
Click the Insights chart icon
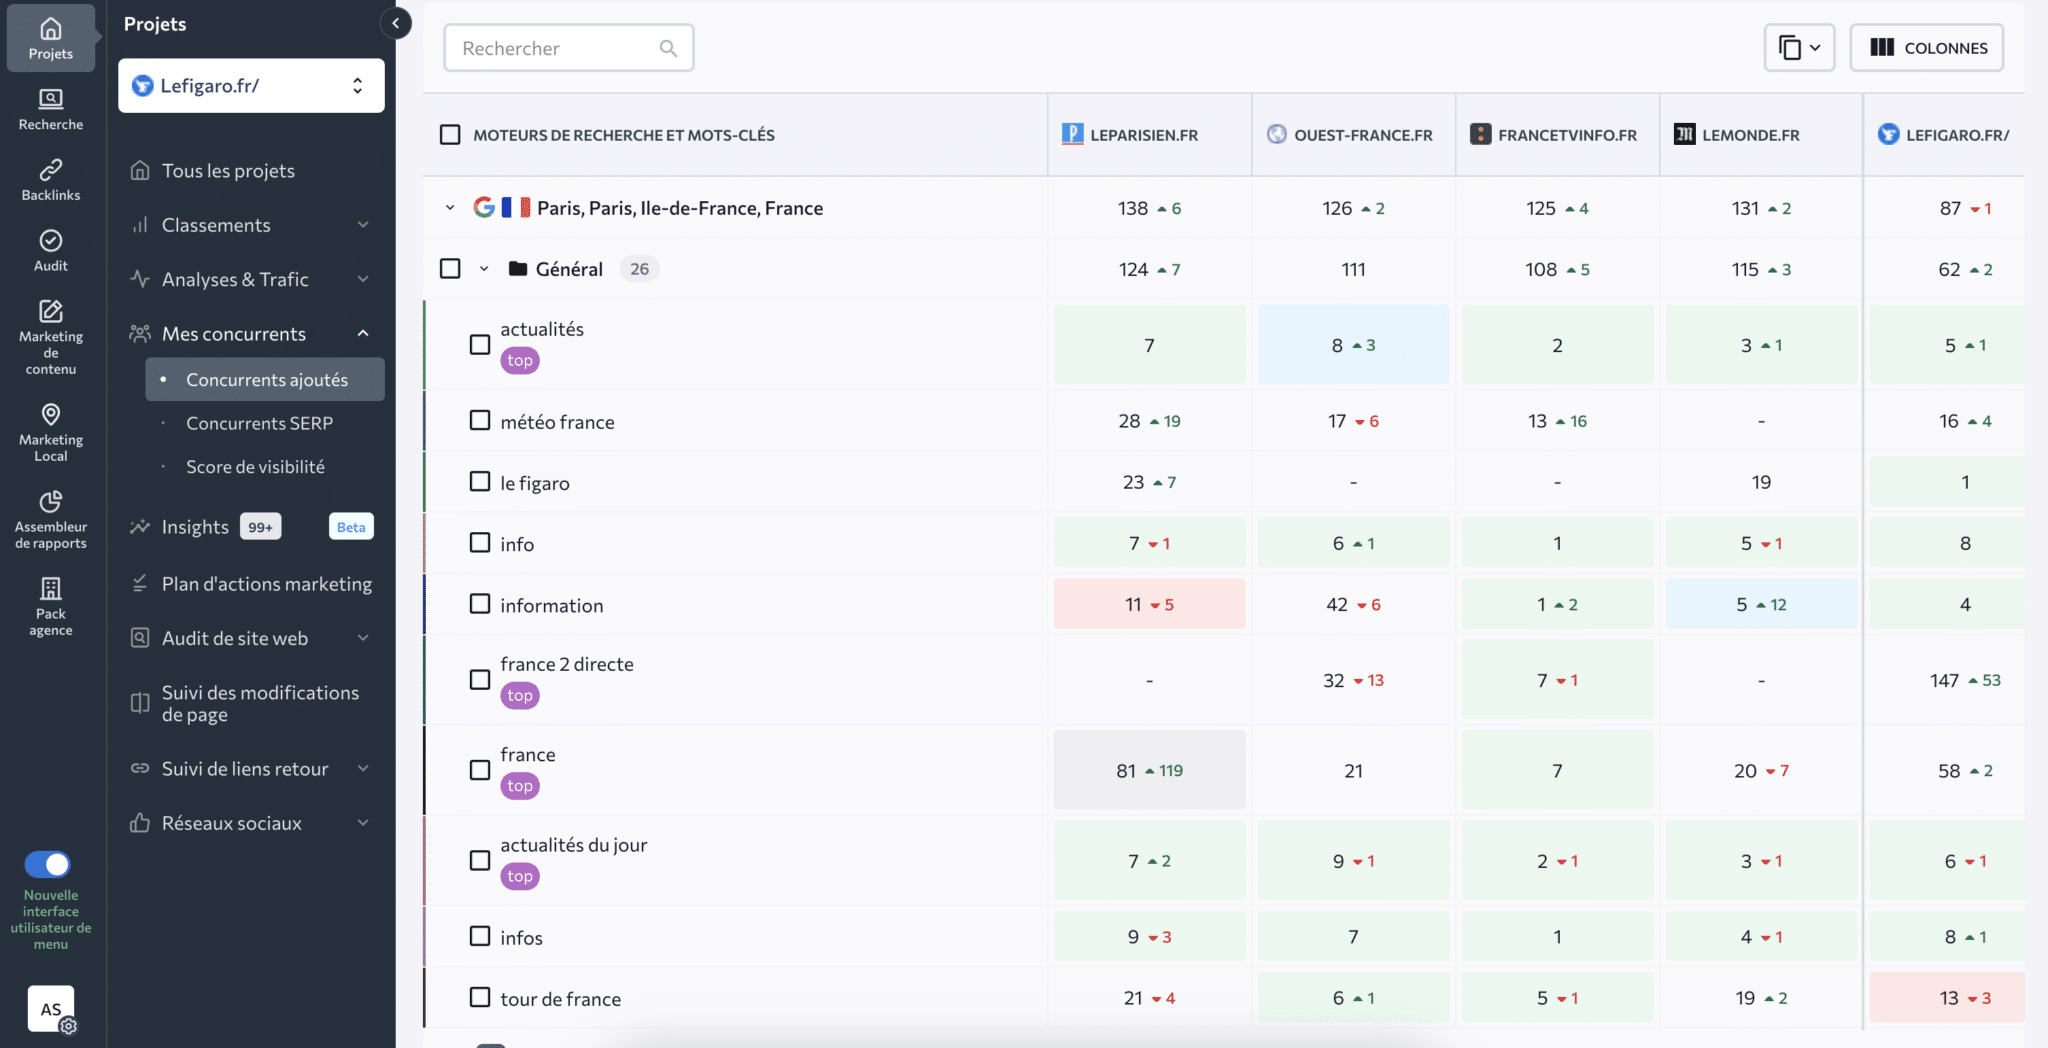click(140, 526)
